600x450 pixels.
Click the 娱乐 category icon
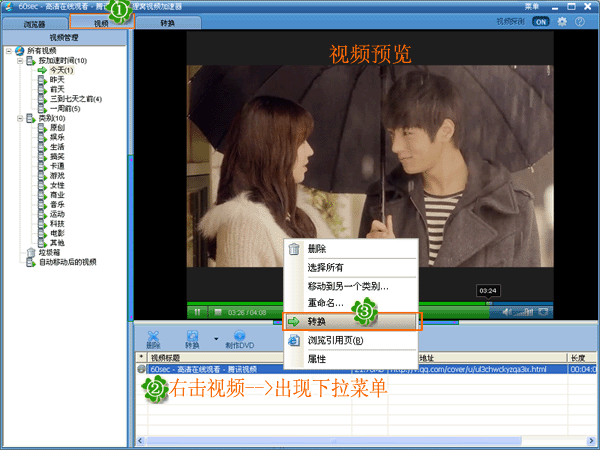pos(42,137)
